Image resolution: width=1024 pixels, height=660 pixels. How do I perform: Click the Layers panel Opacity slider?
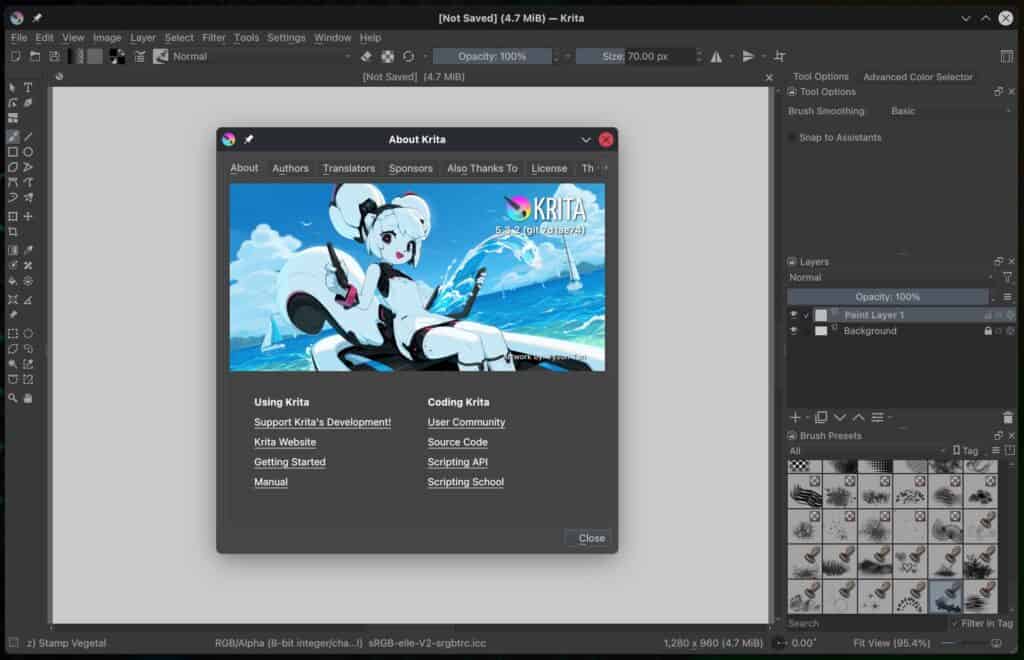tap(888, 297)
